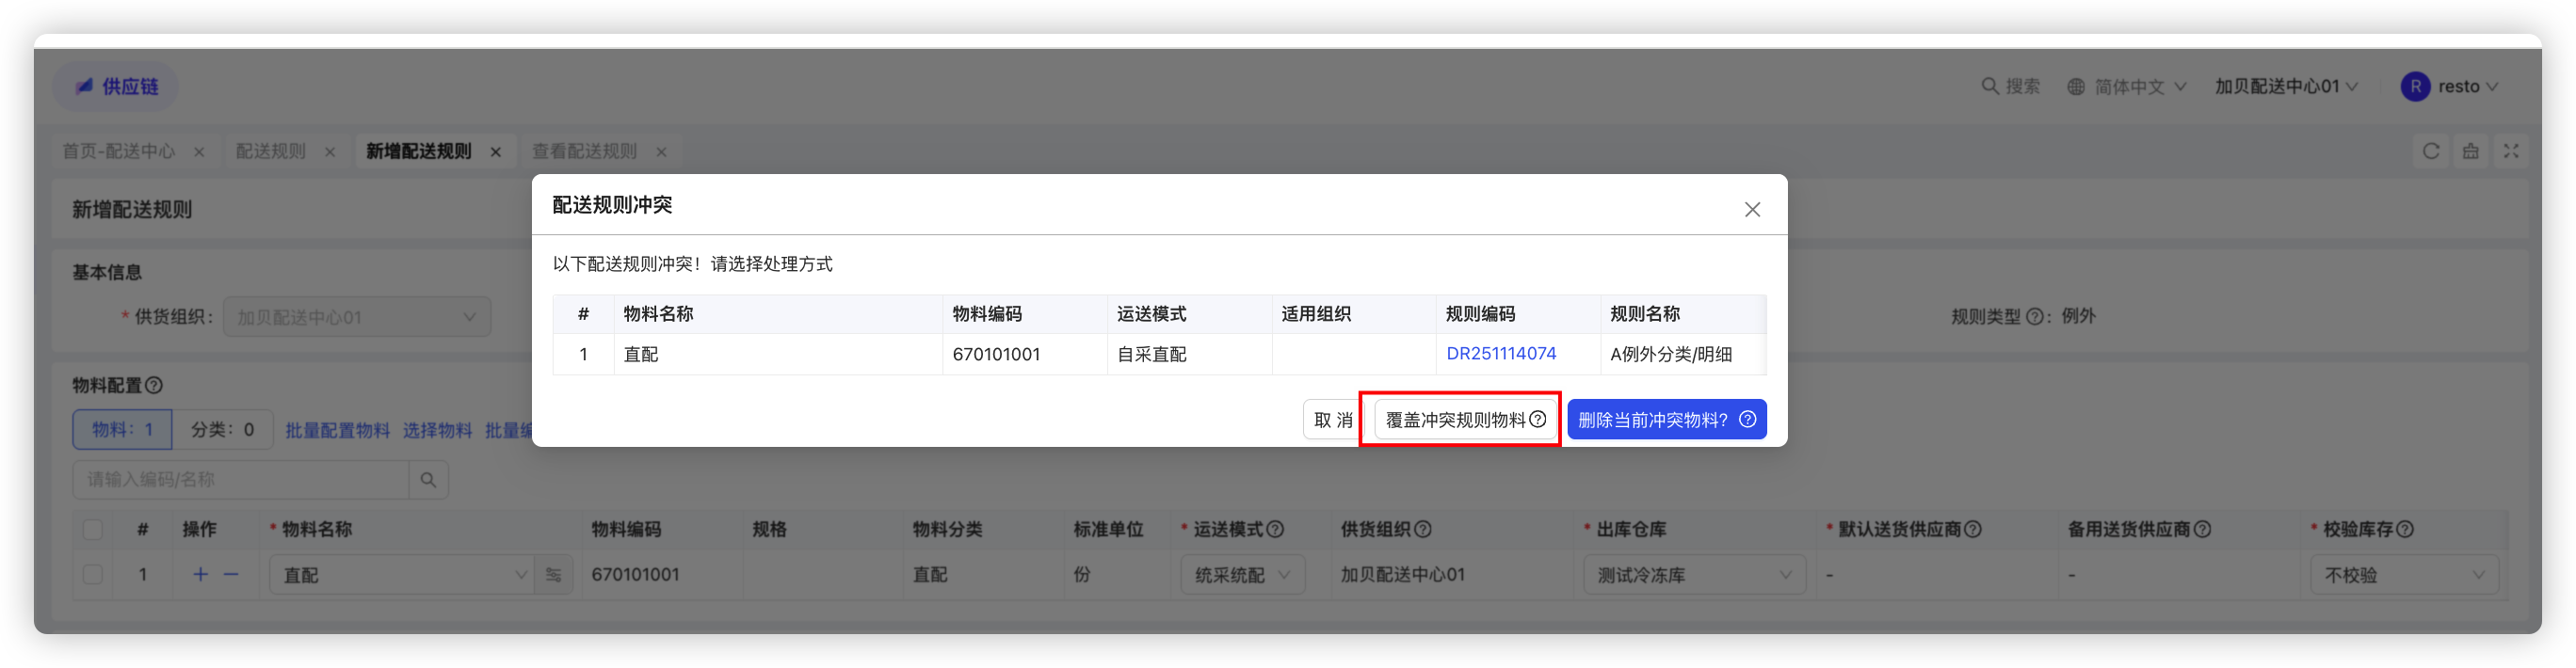This screenshot has width=2576, height=668.
Task: Click the add row plus icon
Action: [200, 574]
